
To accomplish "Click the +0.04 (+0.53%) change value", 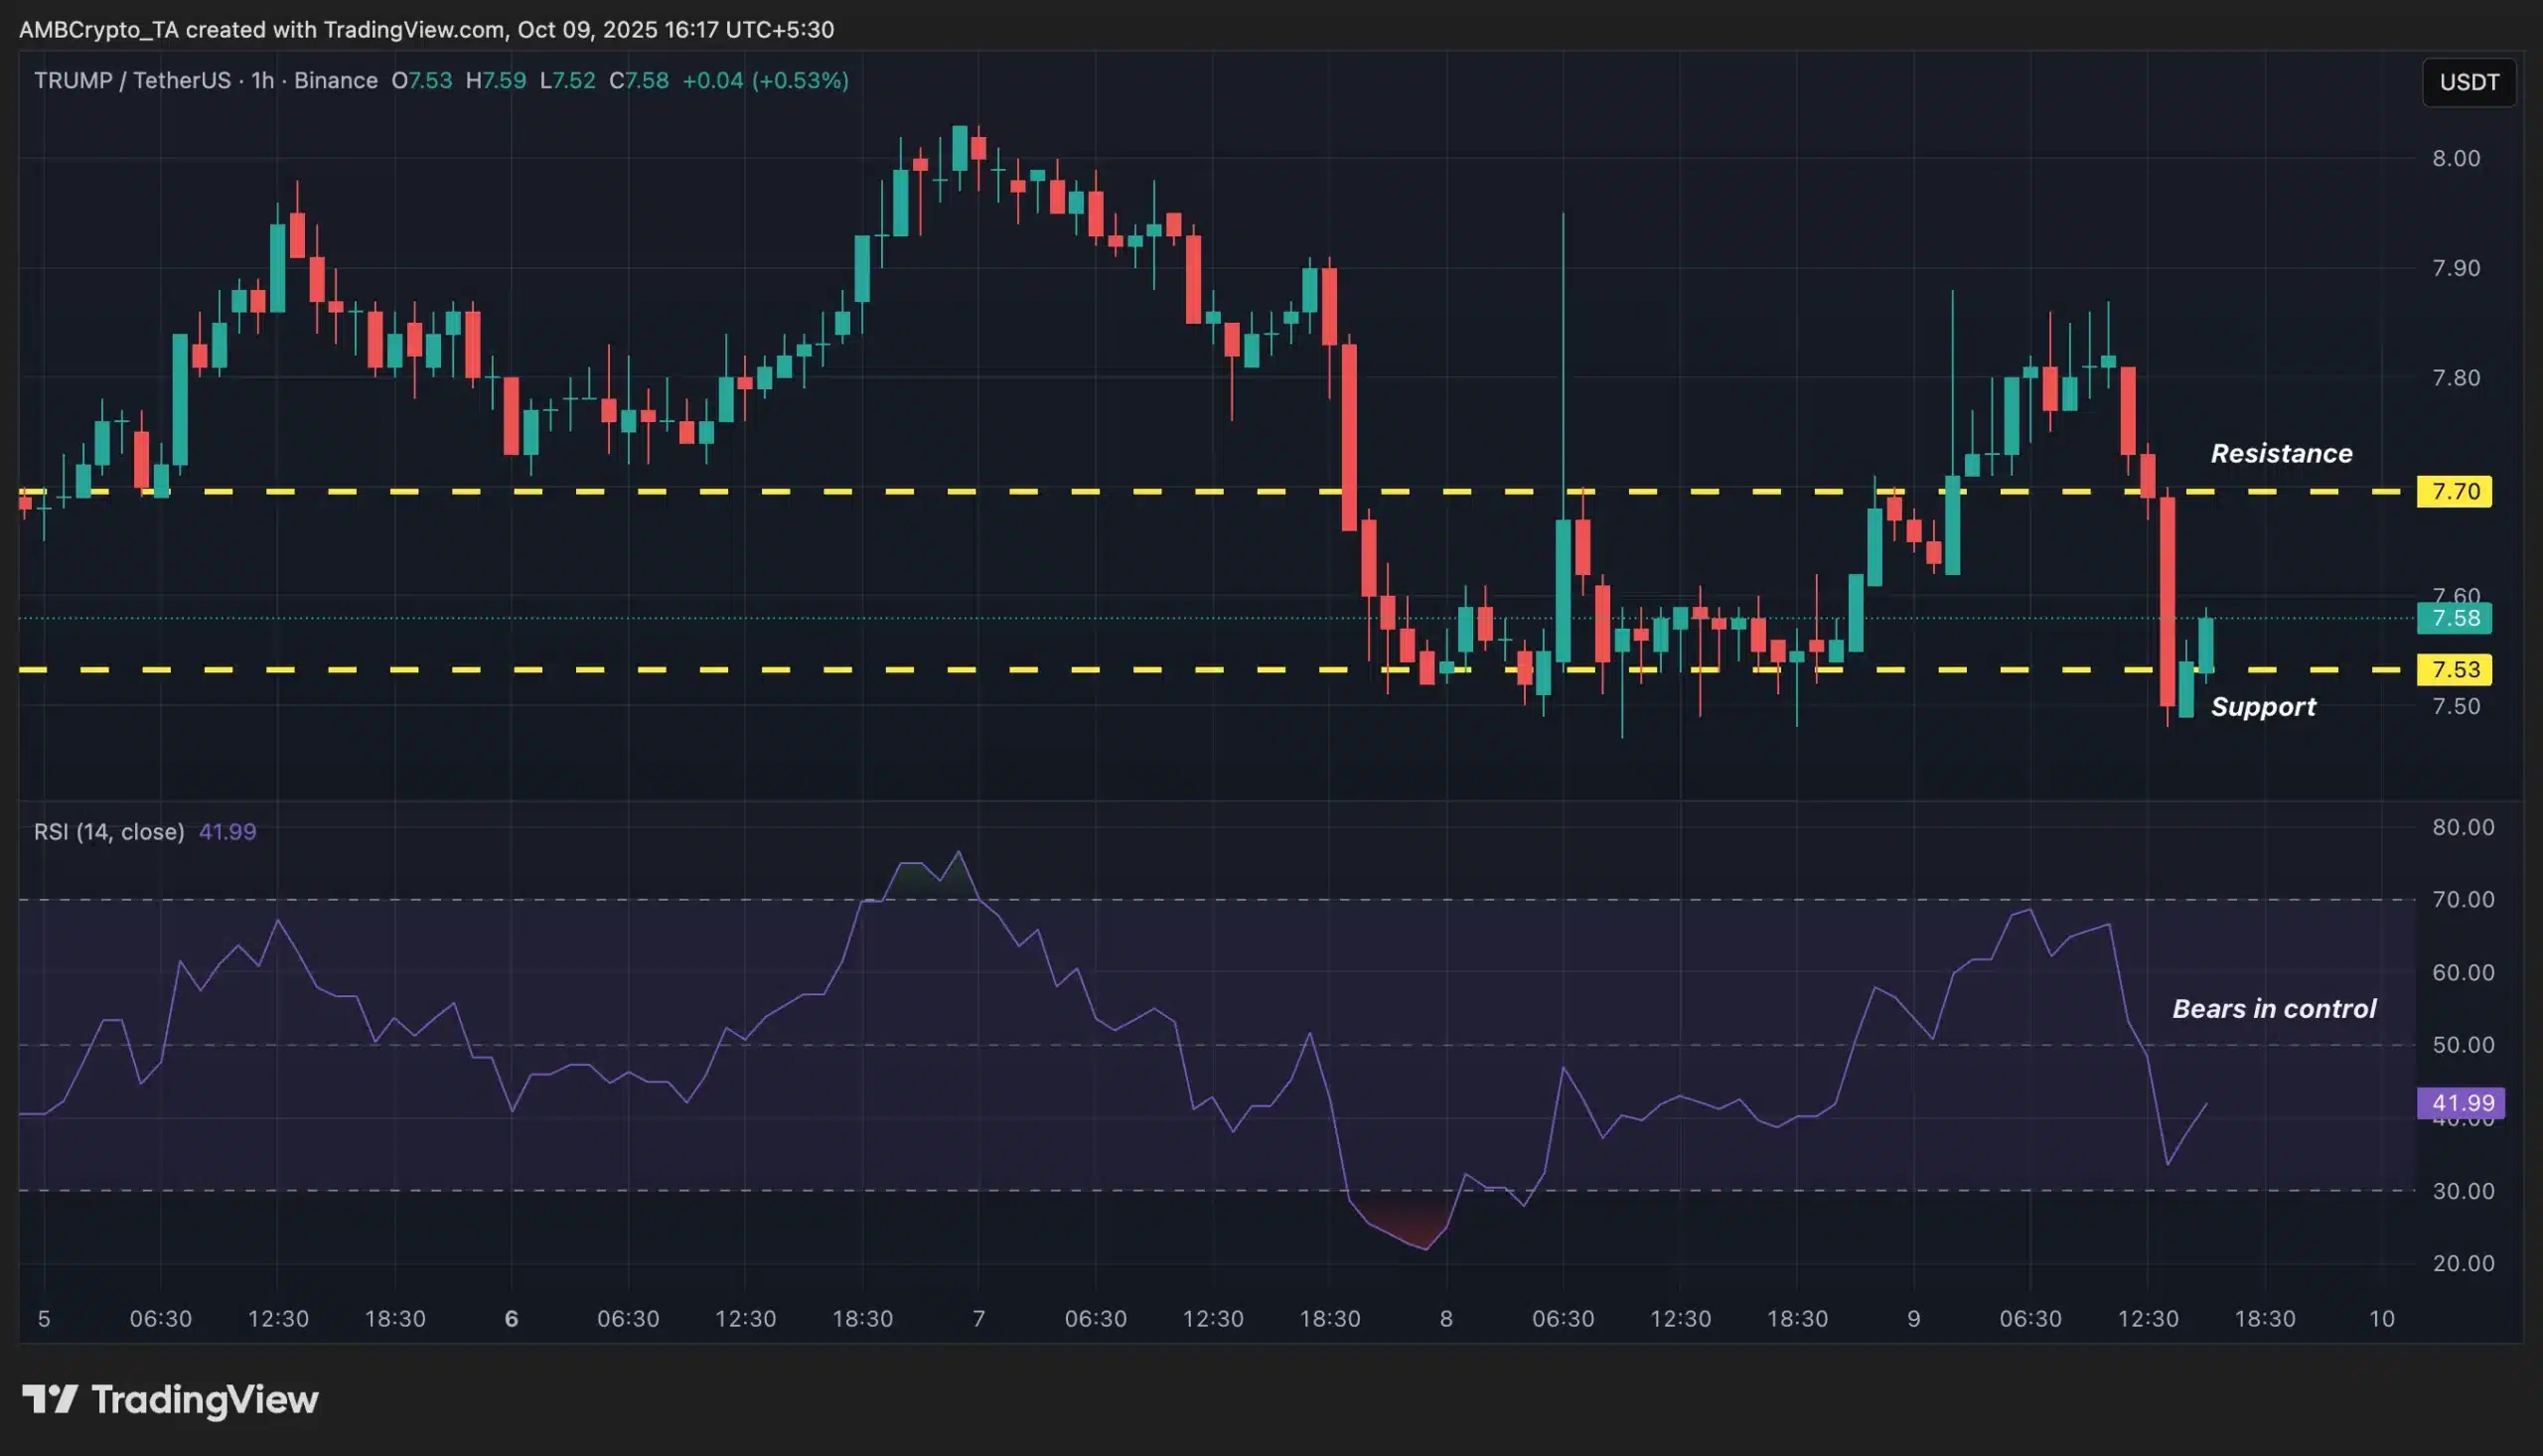I will pyautogui.click(x=765, y=80).
